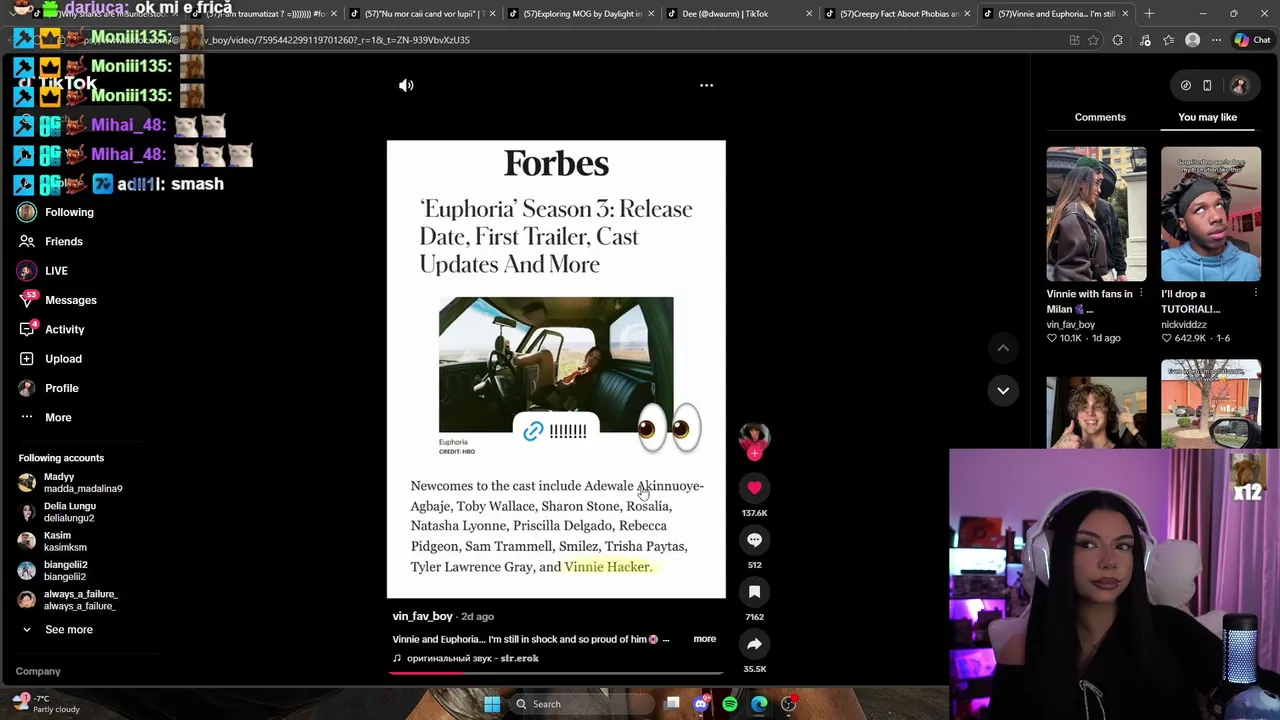The image size is (1280, 720).
Task: Open Kasim kasimksm account
Action: (x=52, y=541)
